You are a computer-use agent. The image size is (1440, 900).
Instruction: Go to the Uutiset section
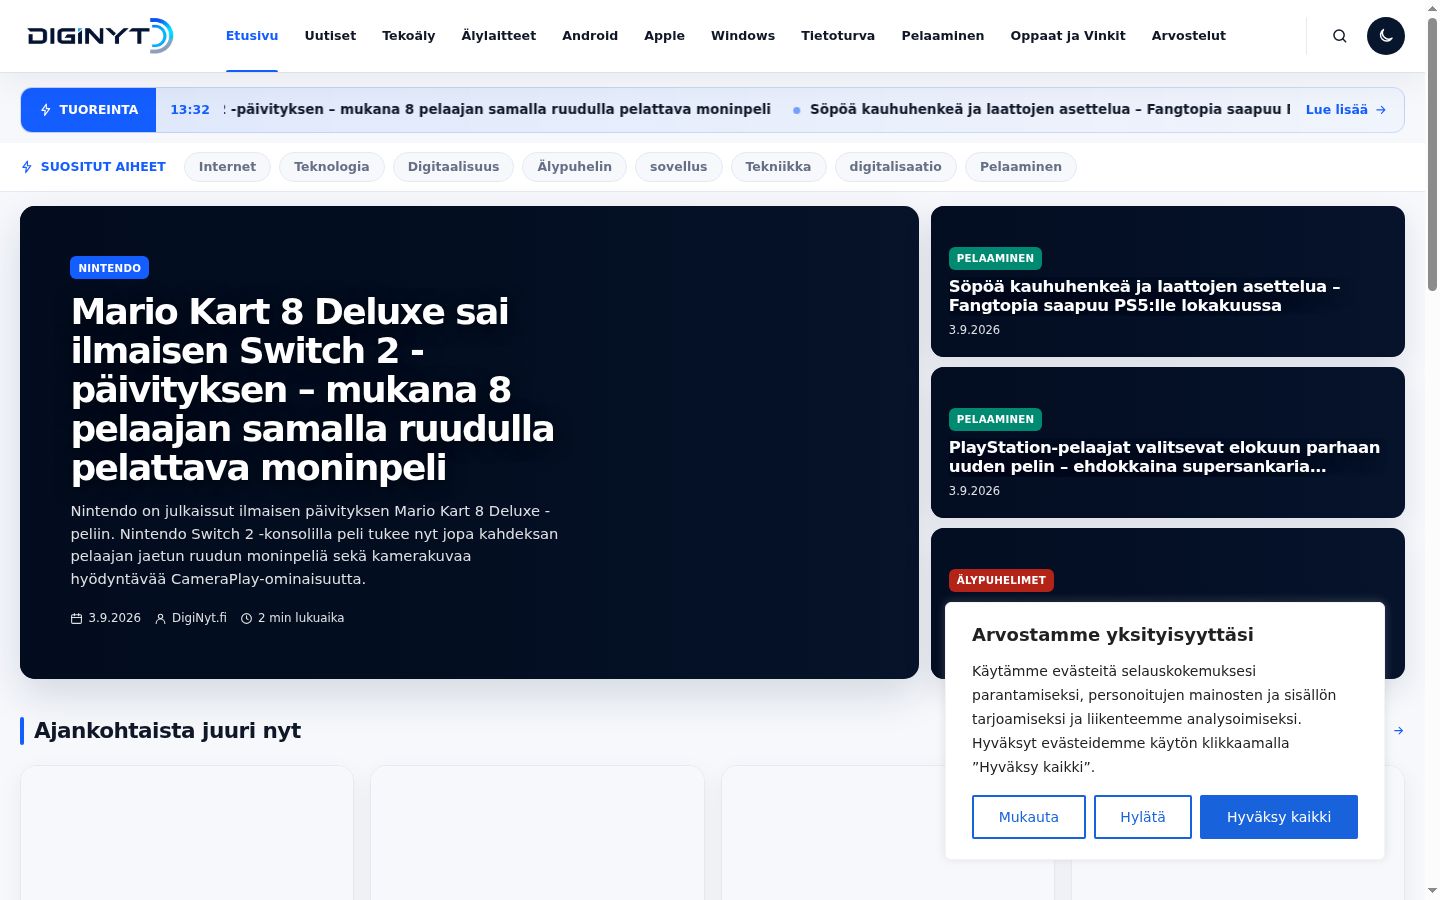tap(330, 36)
